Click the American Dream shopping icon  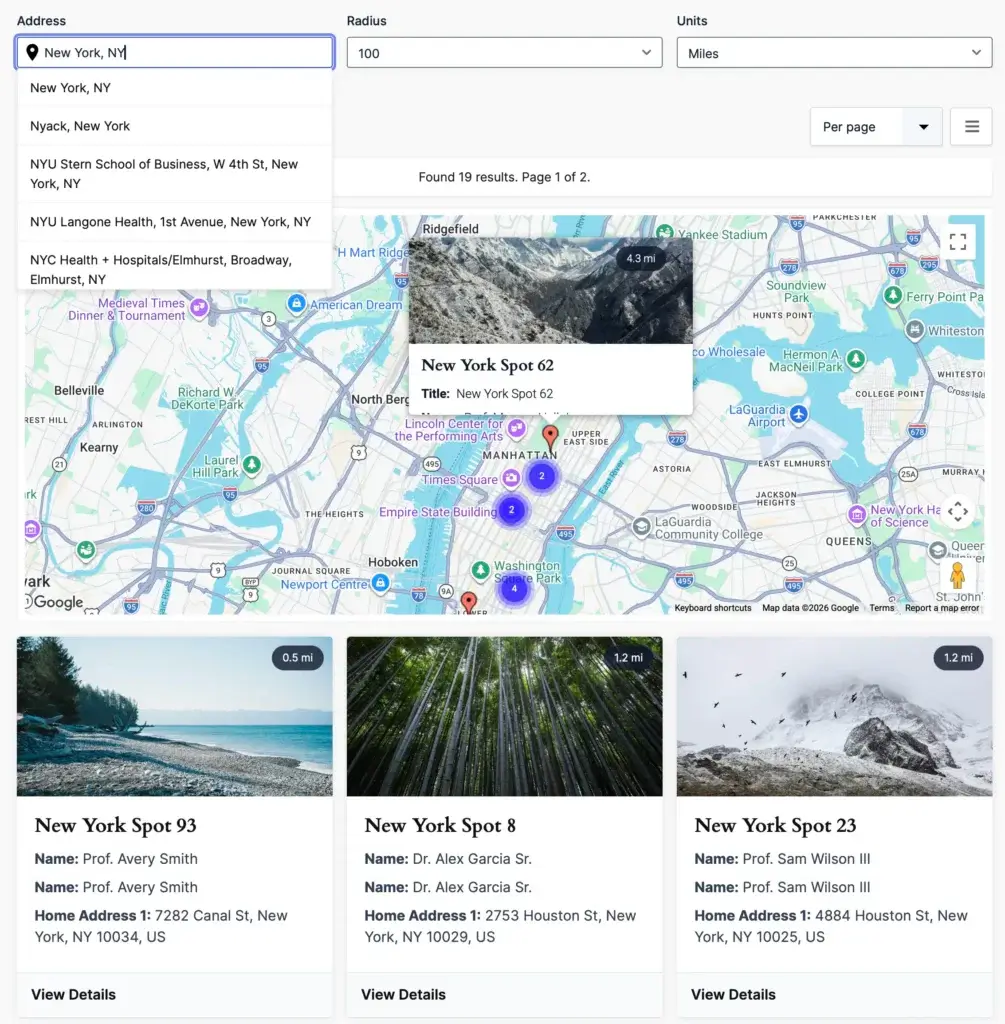[x=296, y=304]
